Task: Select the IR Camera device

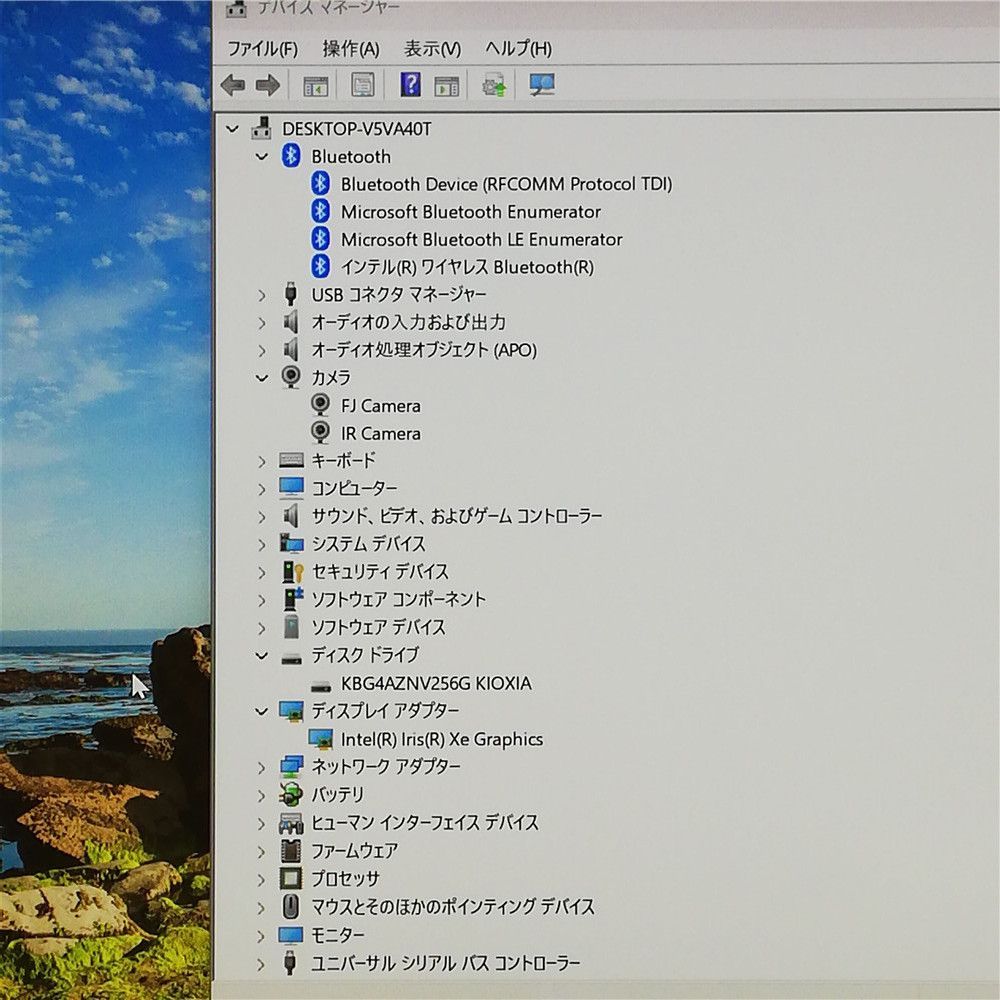Action: tap(381, 434)
